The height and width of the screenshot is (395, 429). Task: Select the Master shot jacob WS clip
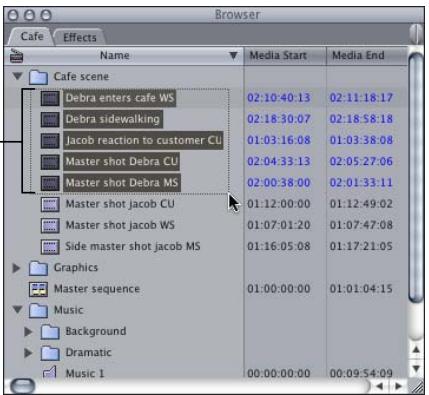[120, 225]
